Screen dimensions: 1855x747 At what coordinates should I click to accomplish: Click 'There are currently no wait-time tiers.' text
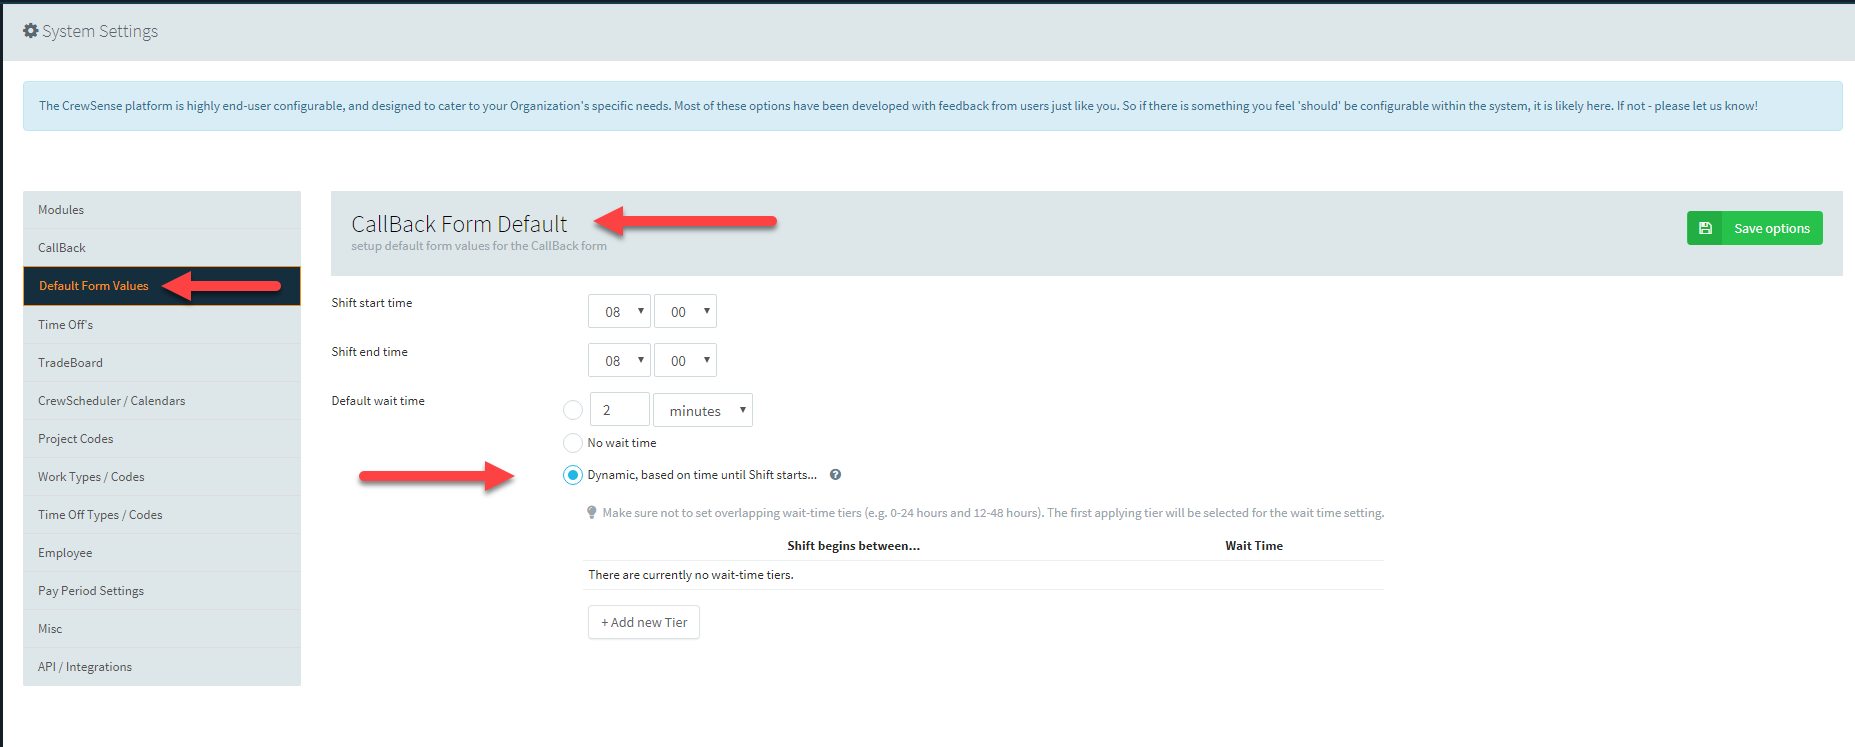[691, 575]
